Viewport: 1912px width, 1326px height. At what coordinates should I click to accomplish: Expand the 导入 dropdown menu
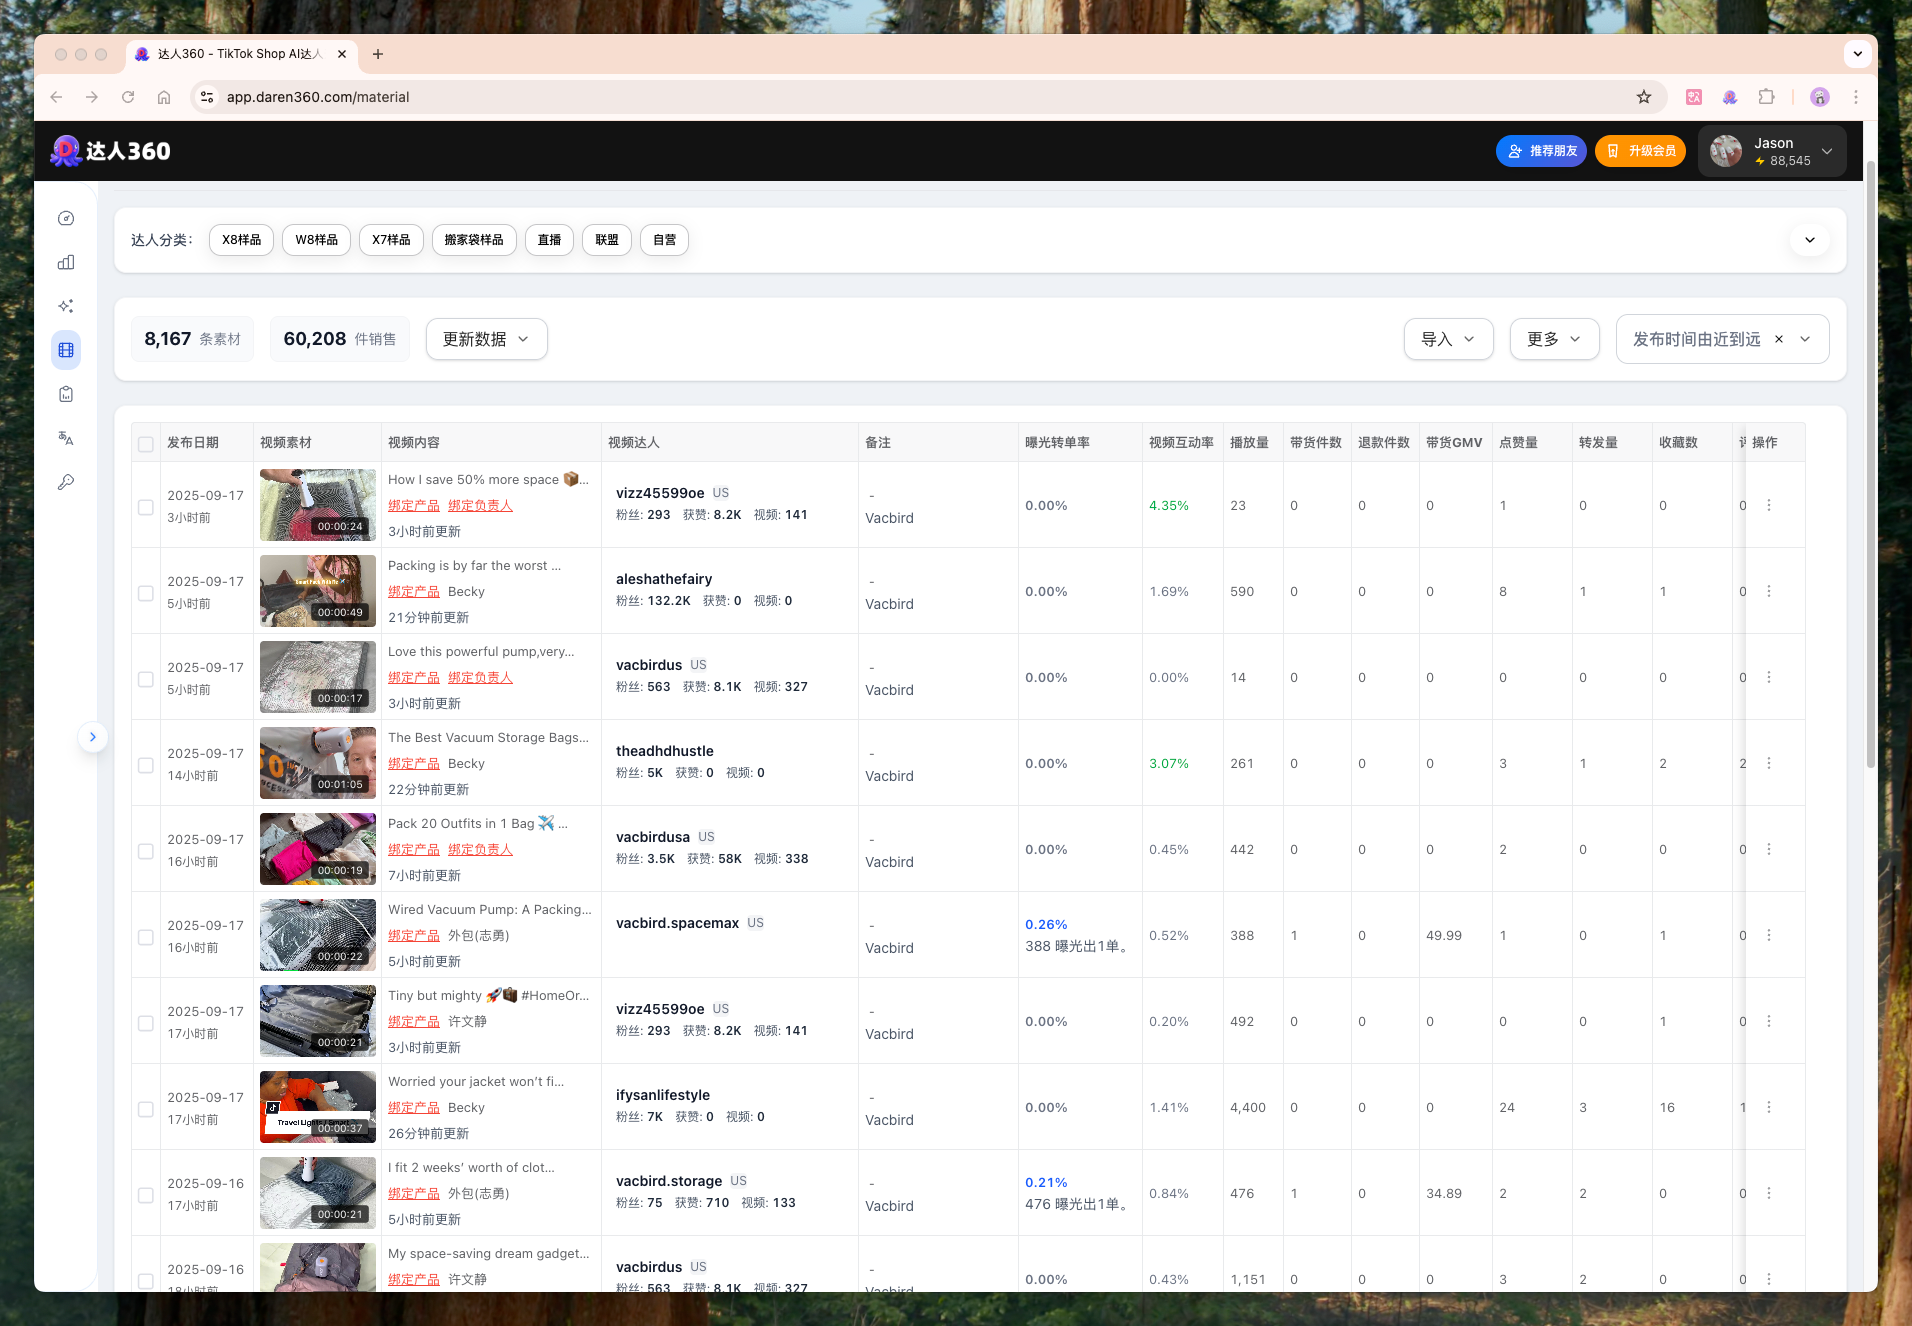pyautogui.click(x=1447, y=339)
